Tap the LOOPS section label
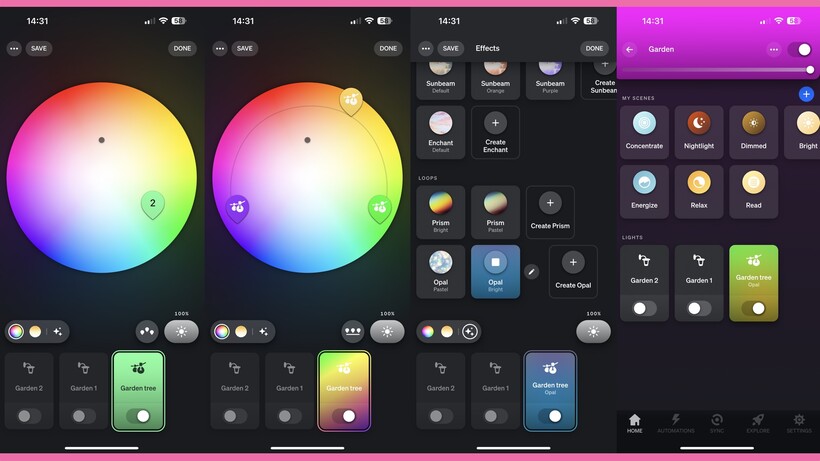Image resolution: width=820 pixels, height=461 pixels. (x=428, y=178)
